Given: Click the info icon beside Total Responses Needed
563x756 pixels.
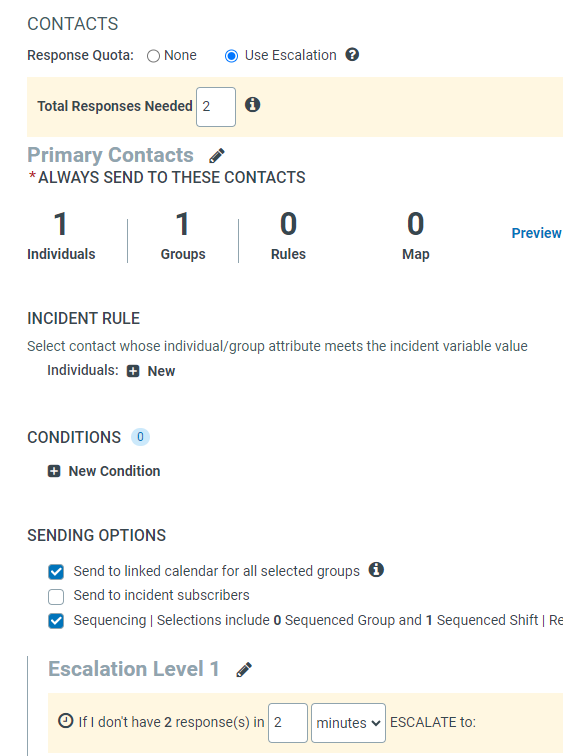Looking at the screenshot, I should pos(253,104).
